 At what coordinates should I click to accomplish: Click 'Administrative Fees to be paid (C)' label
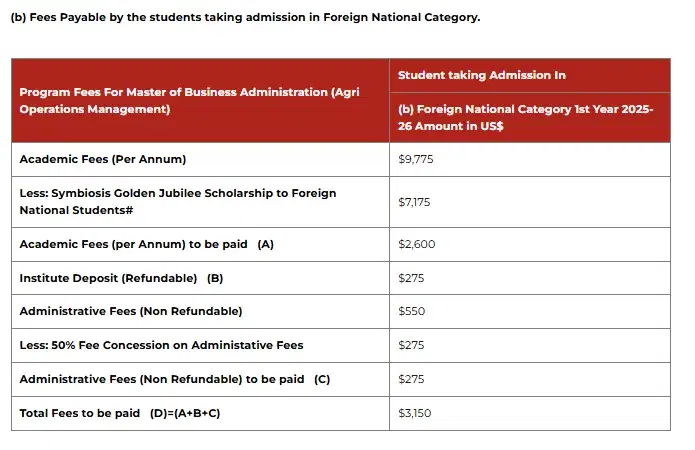(174, 379)
